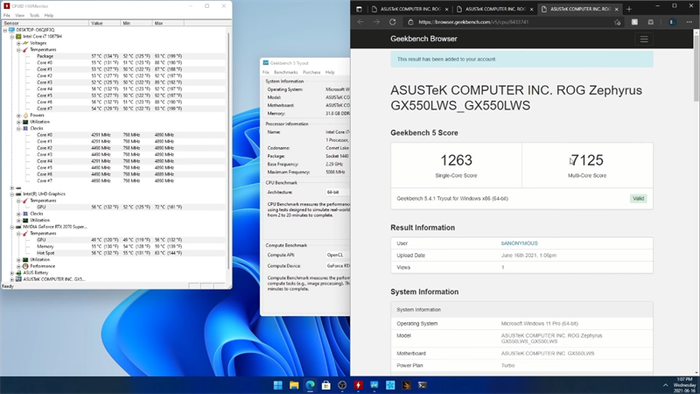Open the OpenCL Compute API dropdown

point(338,255)
